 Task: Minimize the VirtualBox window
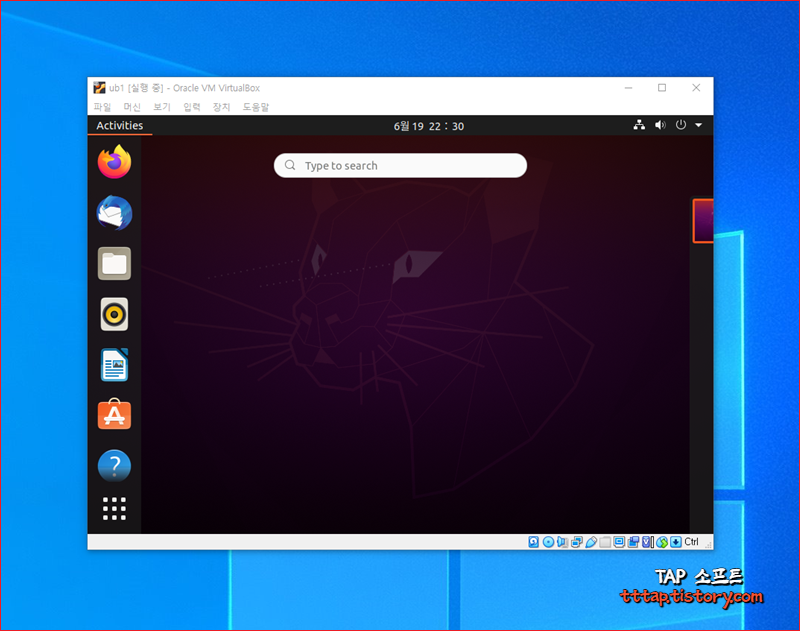[x=629, y=88]
